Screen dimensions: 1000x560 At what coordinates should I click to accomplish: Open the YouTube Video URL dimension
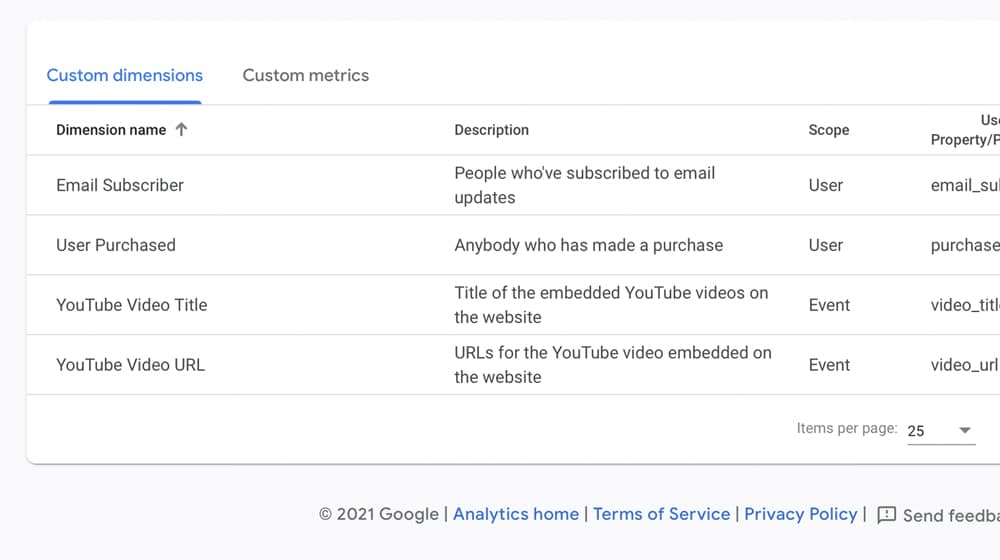point(131,365)
